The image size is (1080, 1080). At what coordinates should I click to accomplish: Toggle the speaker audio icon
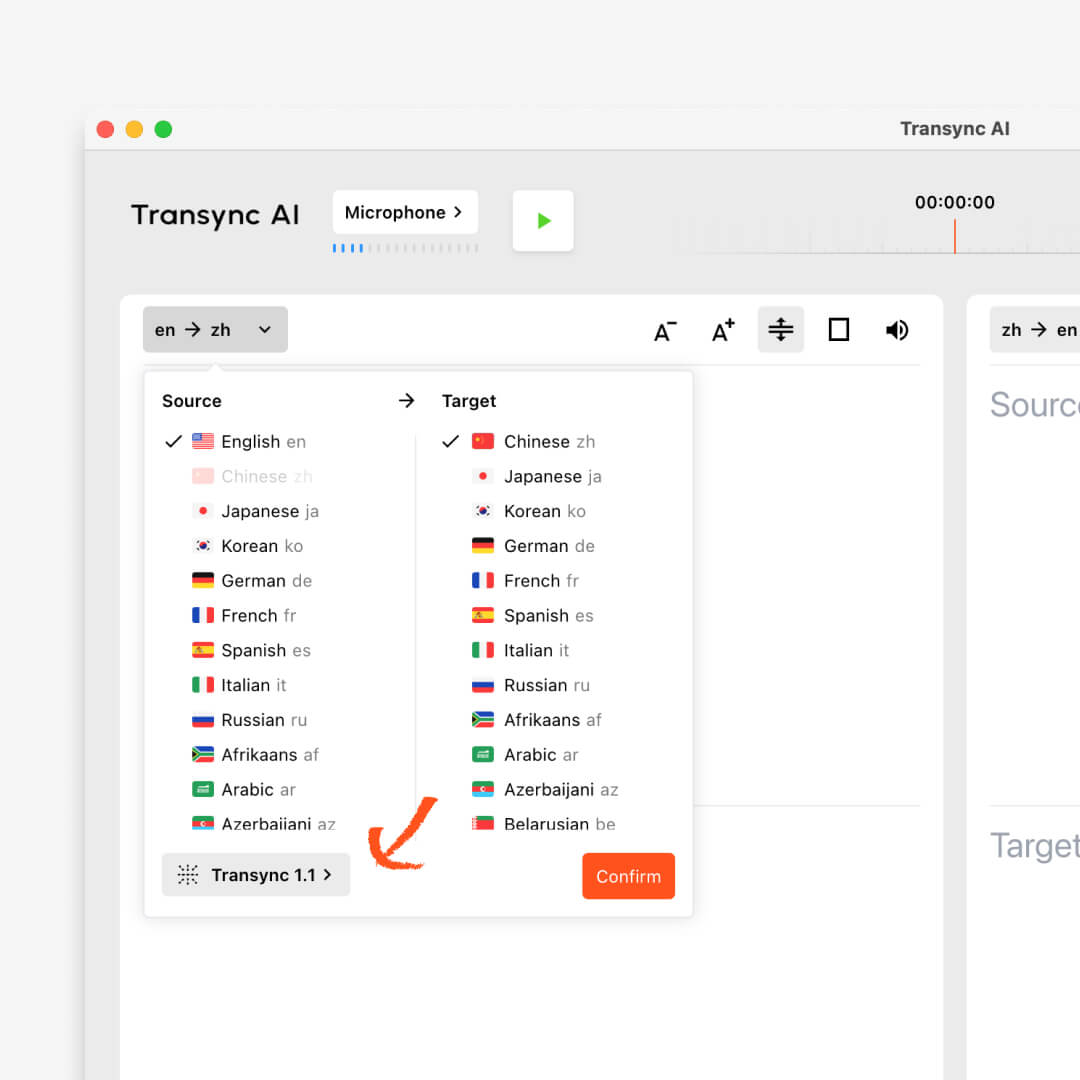[x=897, y=330]
